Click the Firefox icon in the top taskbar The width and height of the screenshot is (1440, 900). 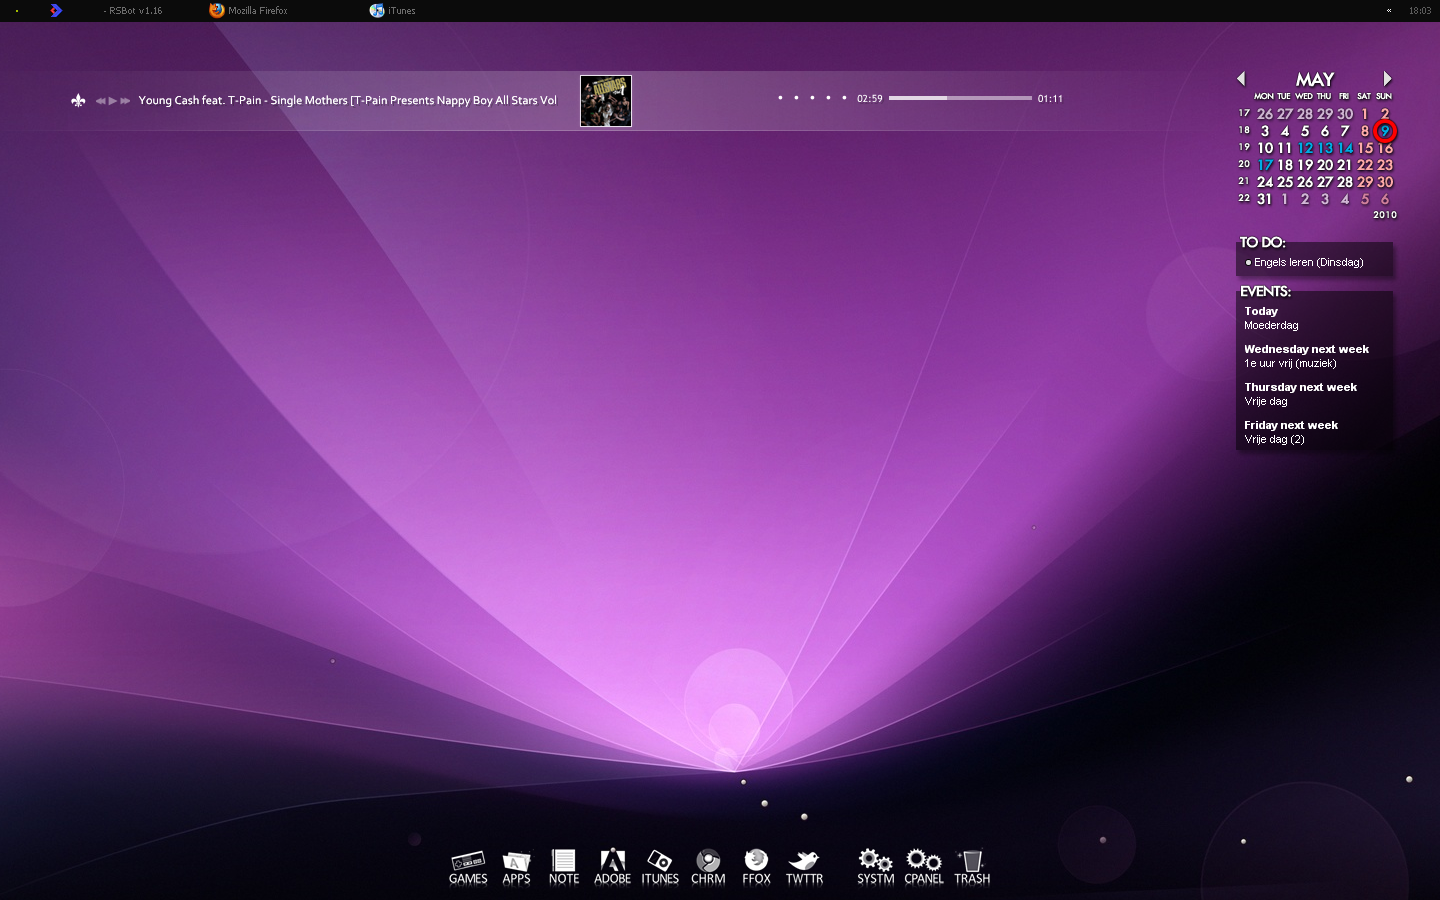pos(217,10)
